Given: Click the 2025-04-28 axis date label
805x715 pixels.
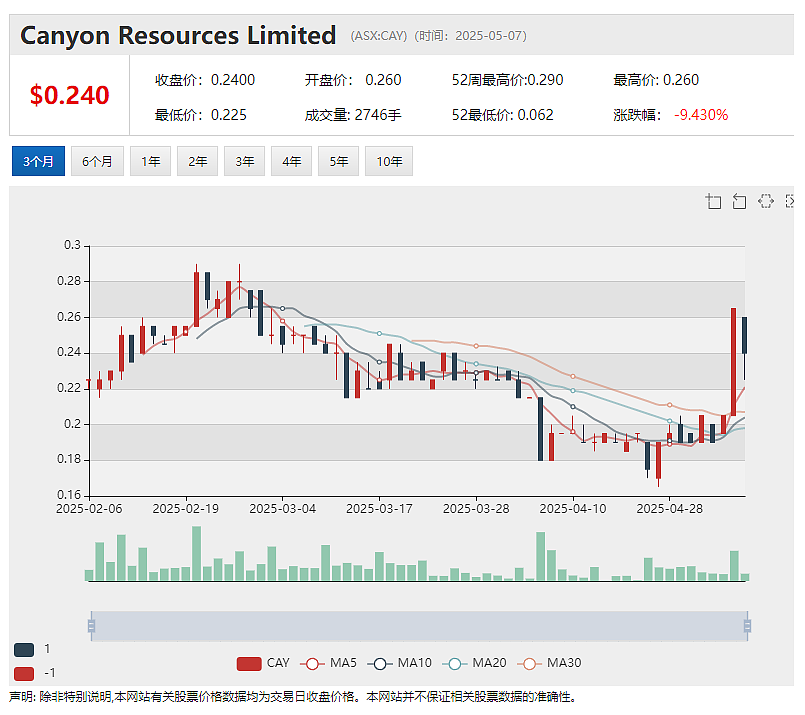Looking at the screenshot, I should click(x=669, y=509).
